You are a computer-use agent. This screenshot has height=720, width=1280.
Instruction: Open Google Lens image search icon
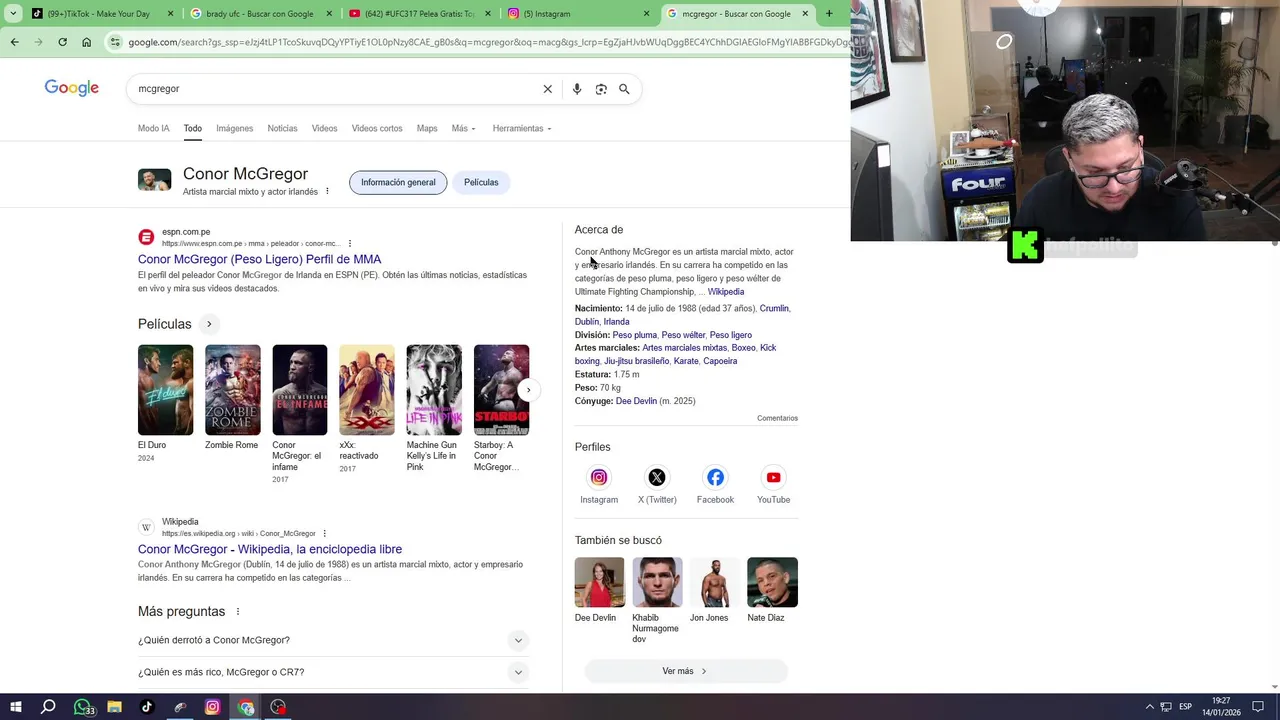601,89
